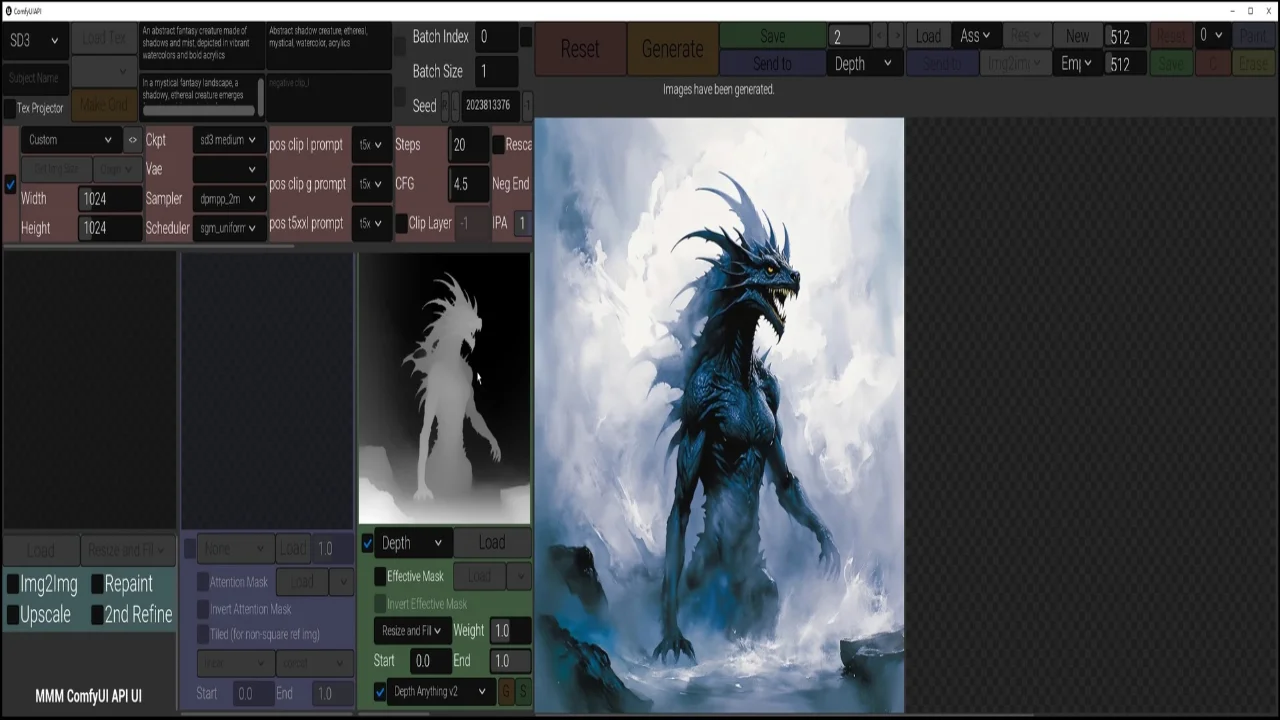
Task: Click the width/height swap arrows icon
Action: [132, 140]
